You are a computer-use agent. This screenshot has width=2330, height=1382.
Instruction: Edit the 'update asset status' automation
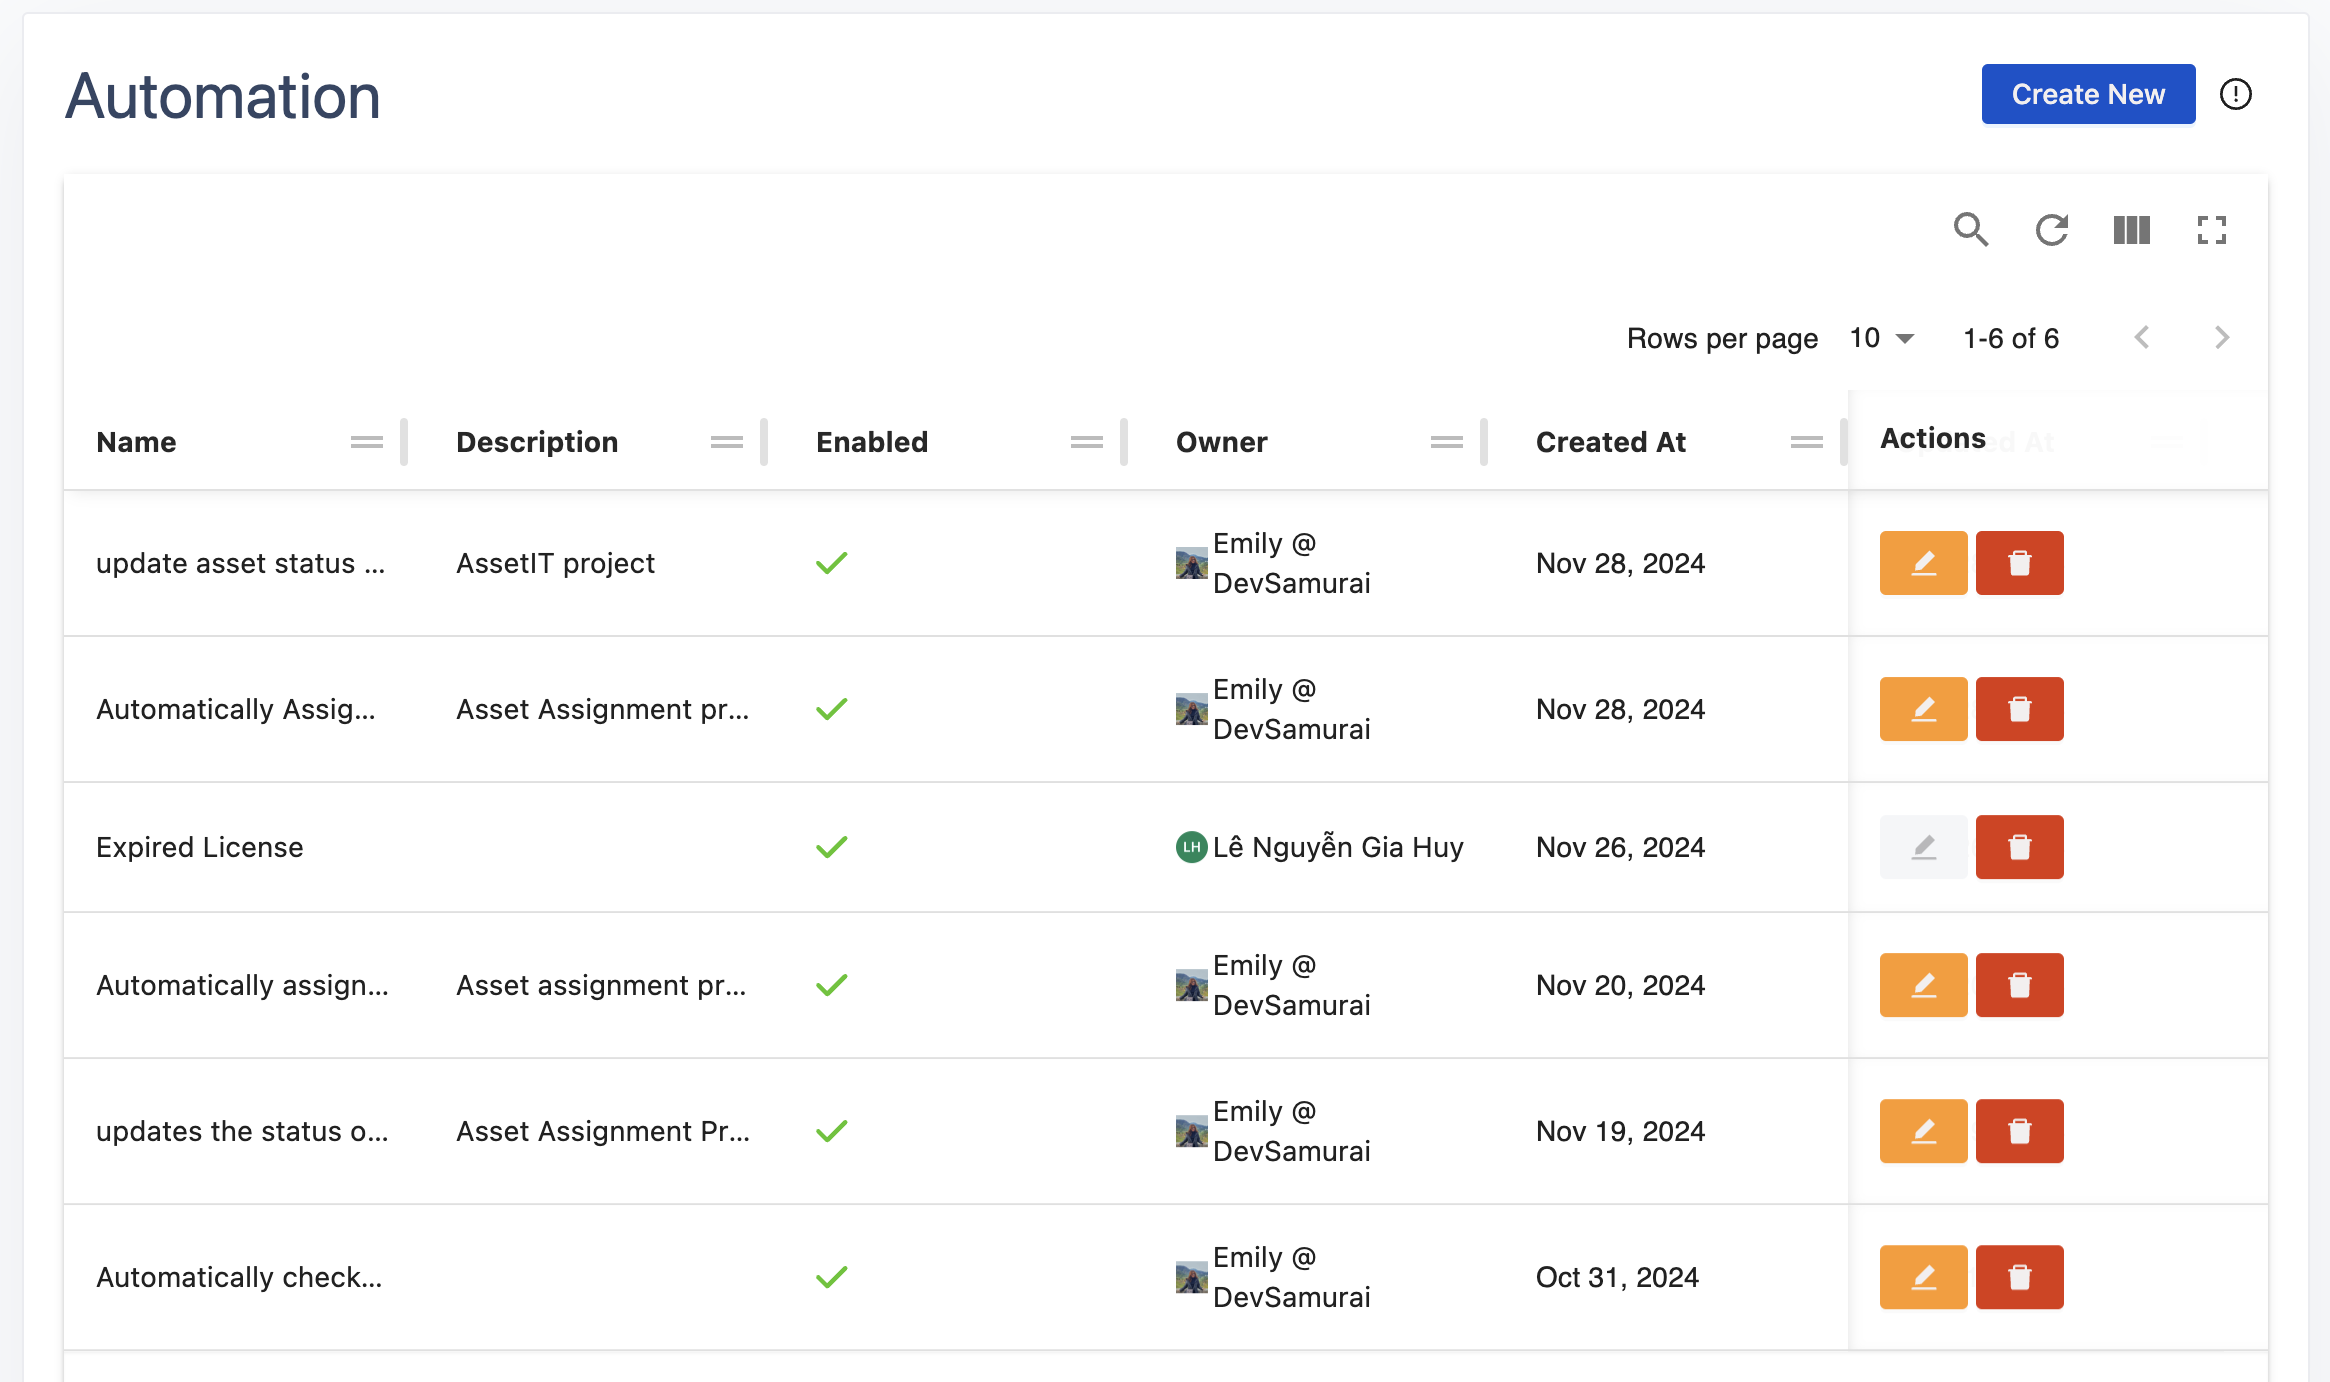1922,563
